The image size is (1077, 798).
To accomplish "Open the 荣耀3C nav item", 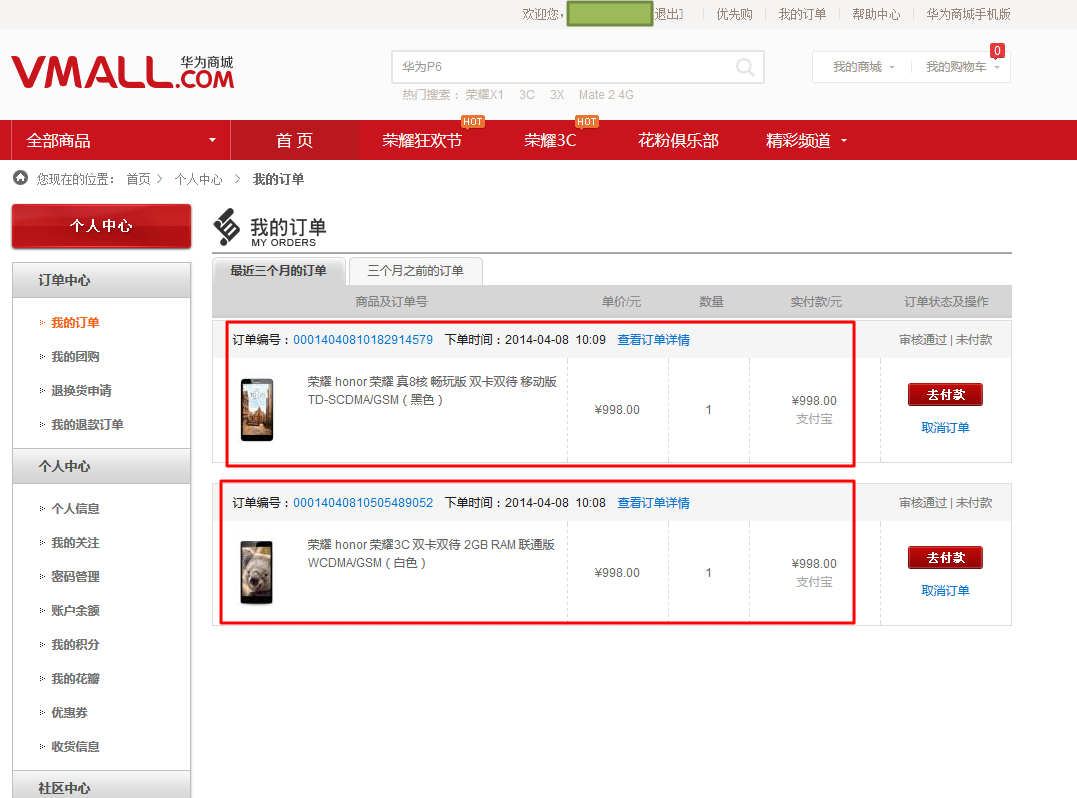I will point(550,141).
